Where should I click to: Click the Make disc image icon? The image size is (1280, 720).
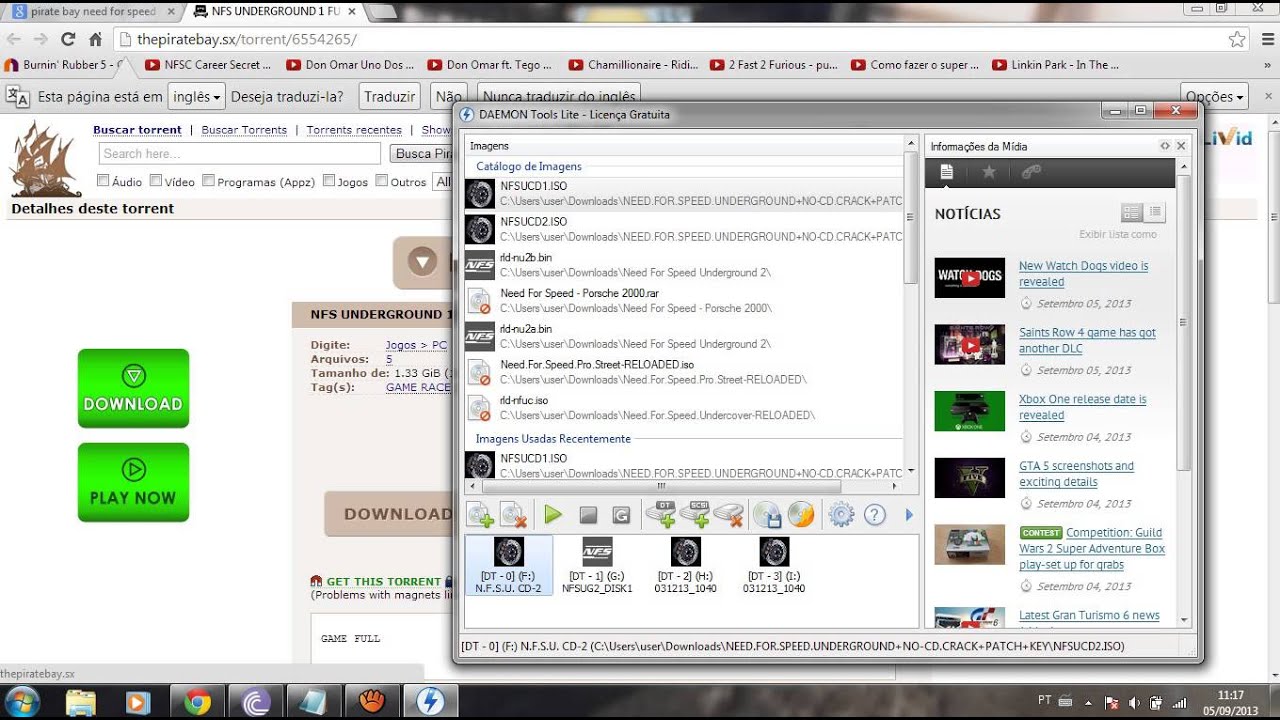point(767,515)
